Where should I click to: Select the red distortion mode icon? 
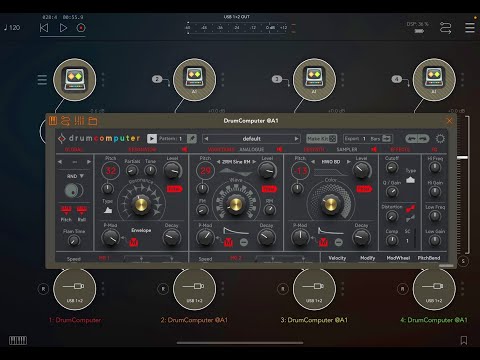click(410, 209)
